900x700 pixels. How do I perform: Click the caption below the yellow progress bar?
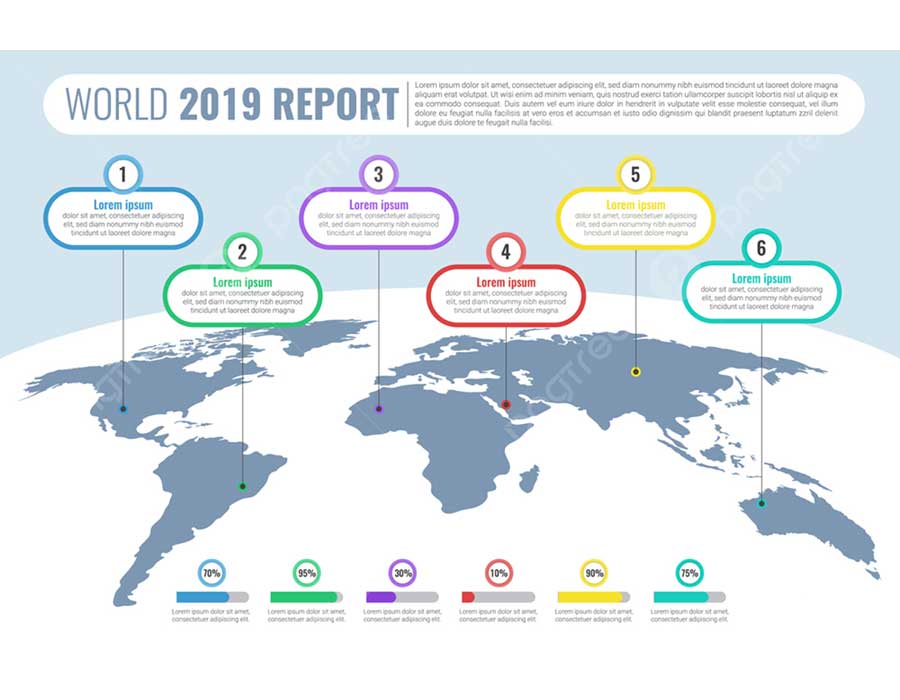593,616
